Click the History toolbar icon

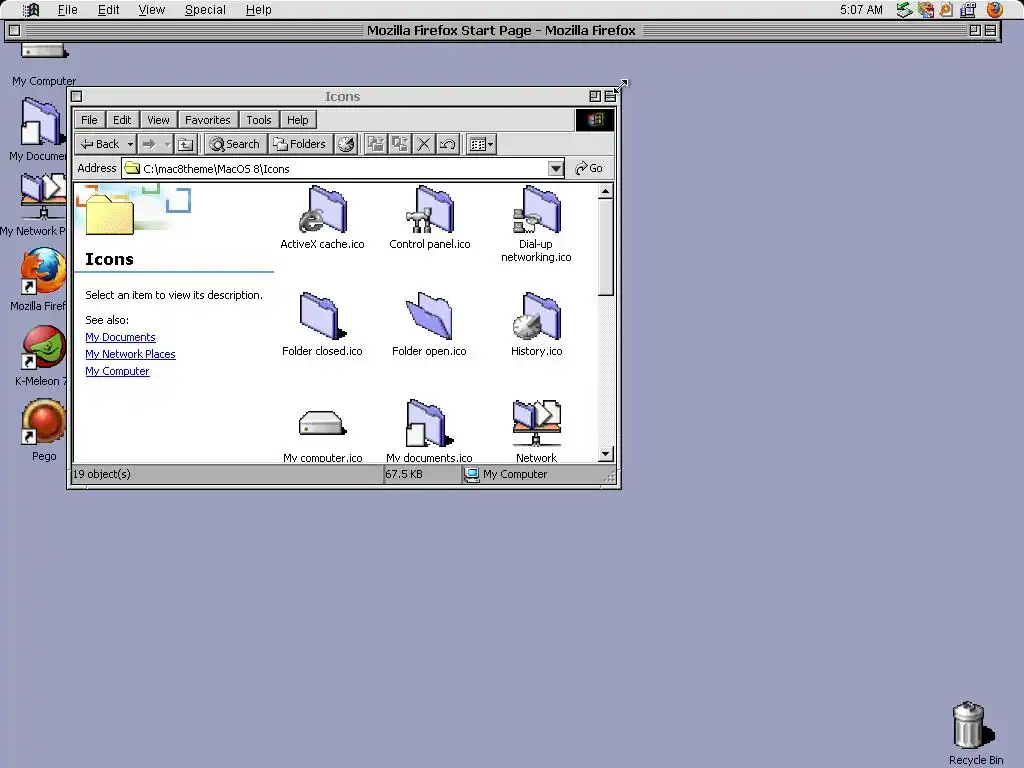346,144
